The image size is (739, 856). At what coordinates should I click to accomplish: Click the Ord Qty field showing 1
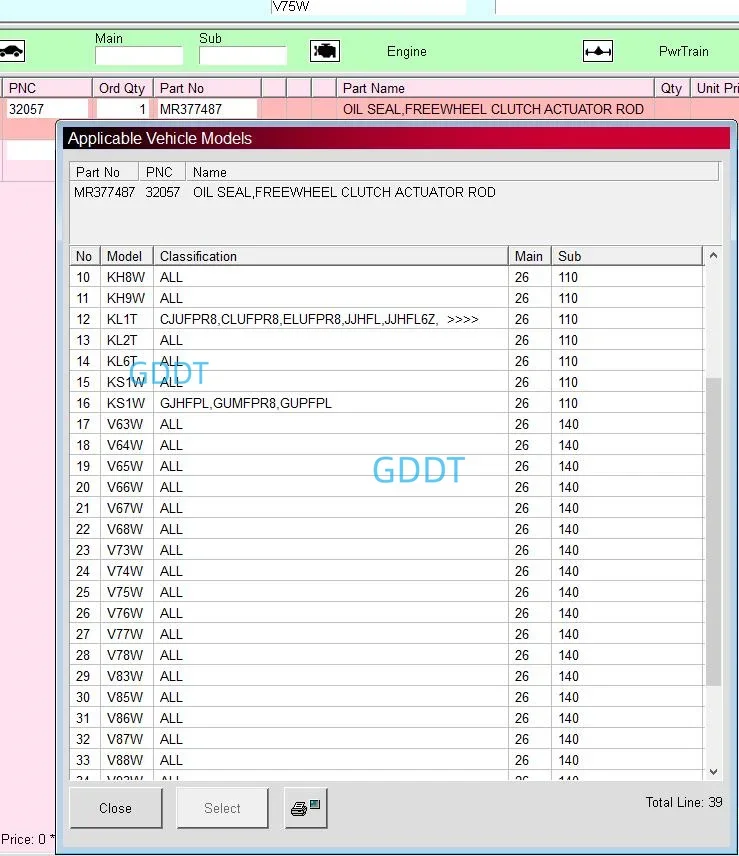122,109
